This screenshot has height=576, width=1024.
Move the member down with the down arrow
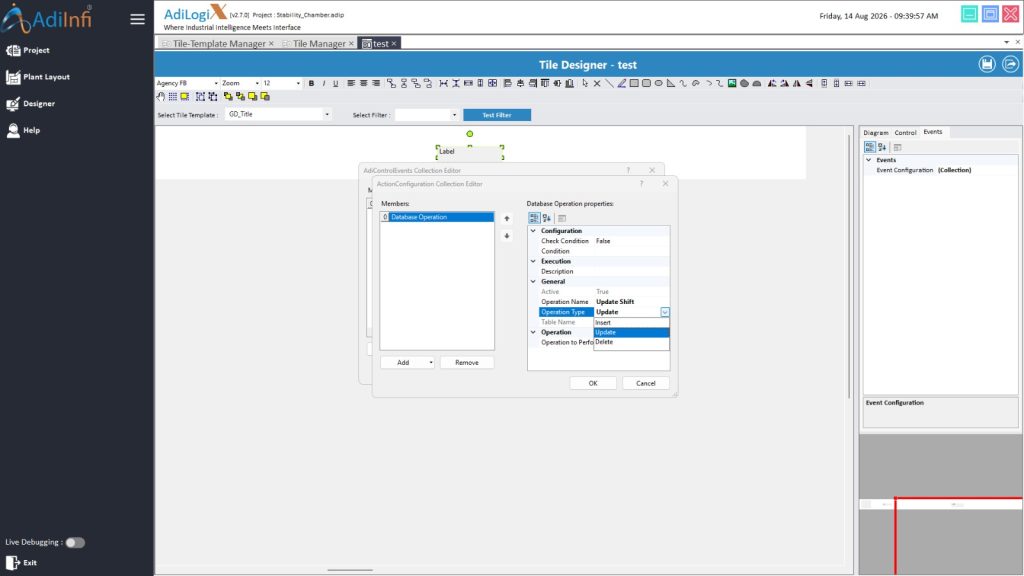pyautogui.click(x=507, y=236)
